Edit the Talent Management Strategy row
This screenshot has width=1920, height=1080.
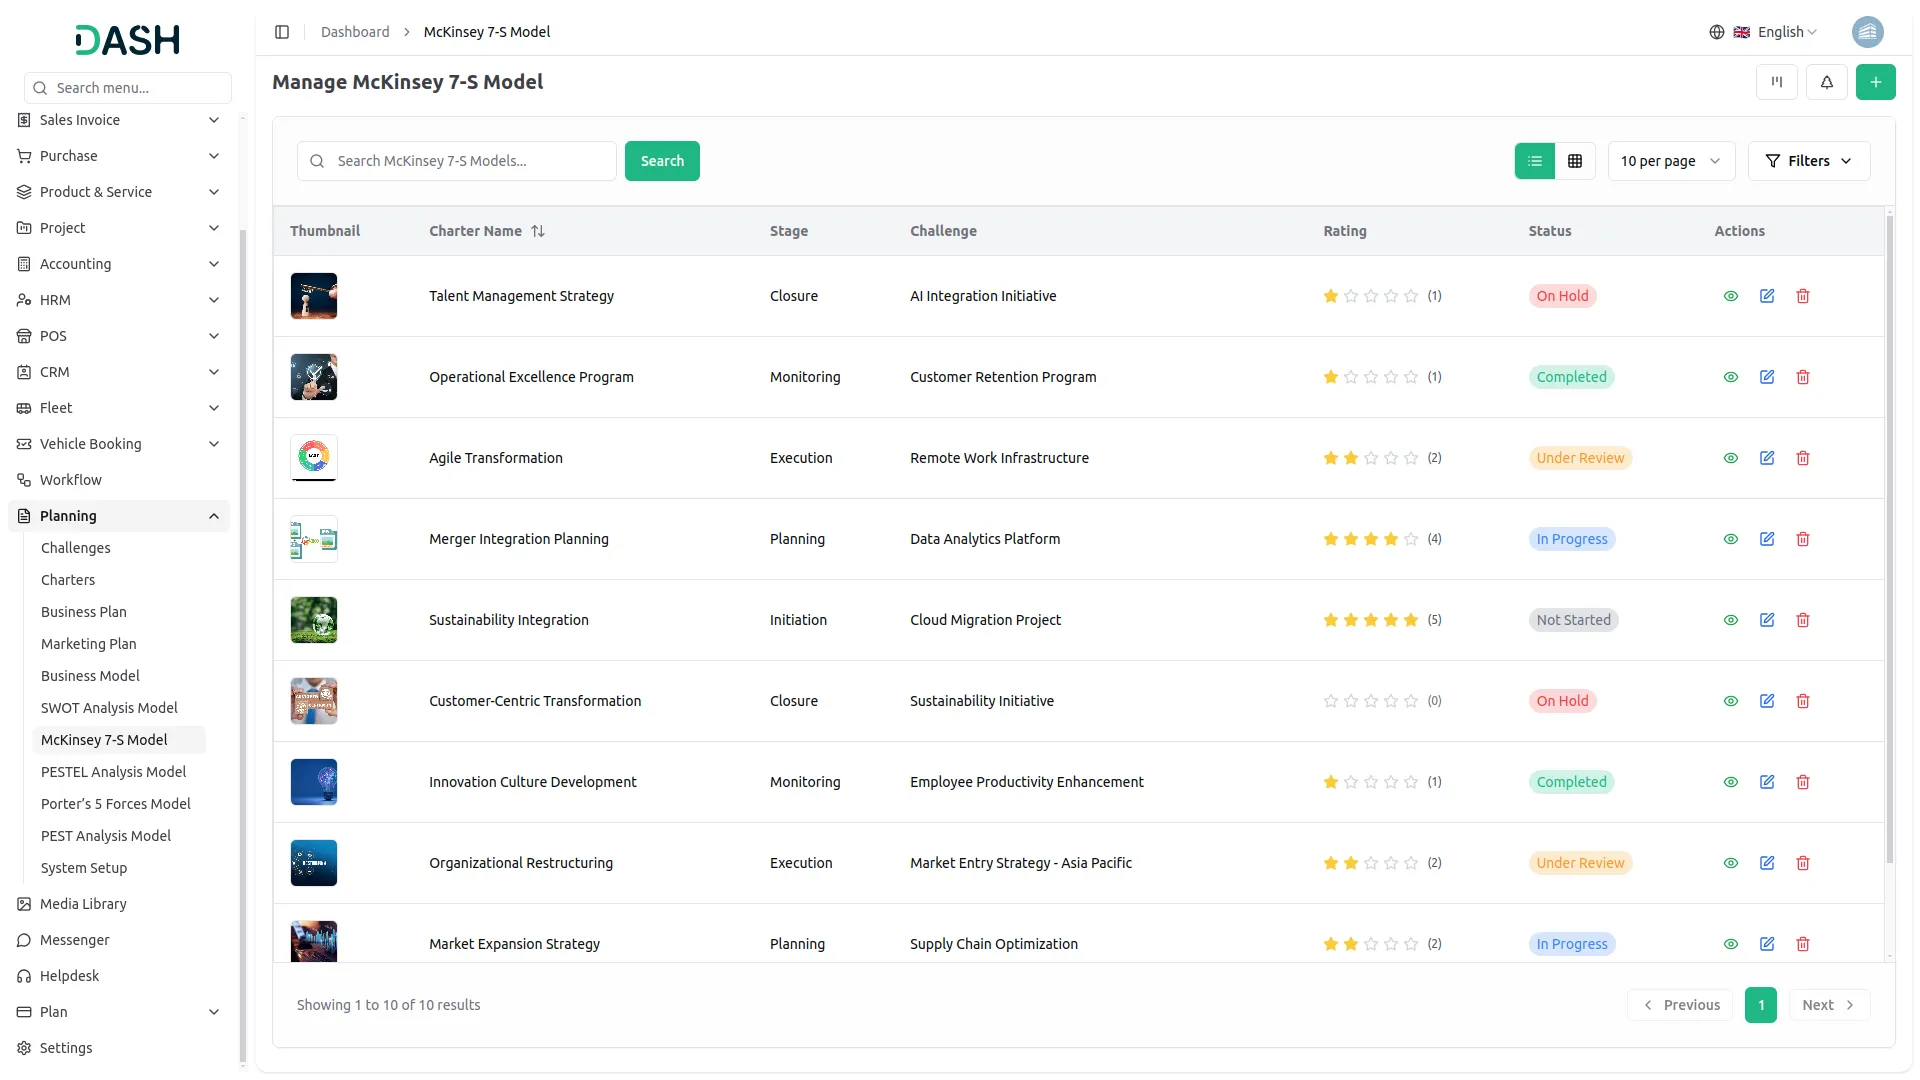[x=1767, y=296]
